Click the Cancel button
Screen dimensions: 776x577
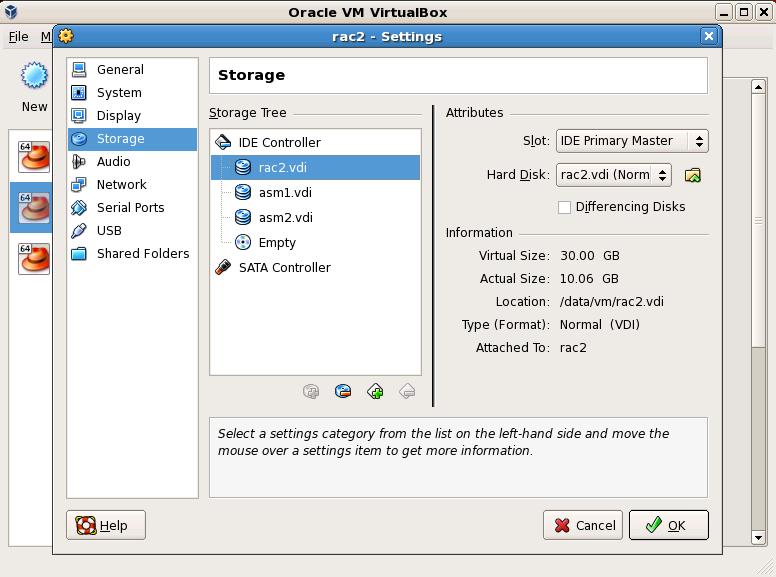pos(583,525)
